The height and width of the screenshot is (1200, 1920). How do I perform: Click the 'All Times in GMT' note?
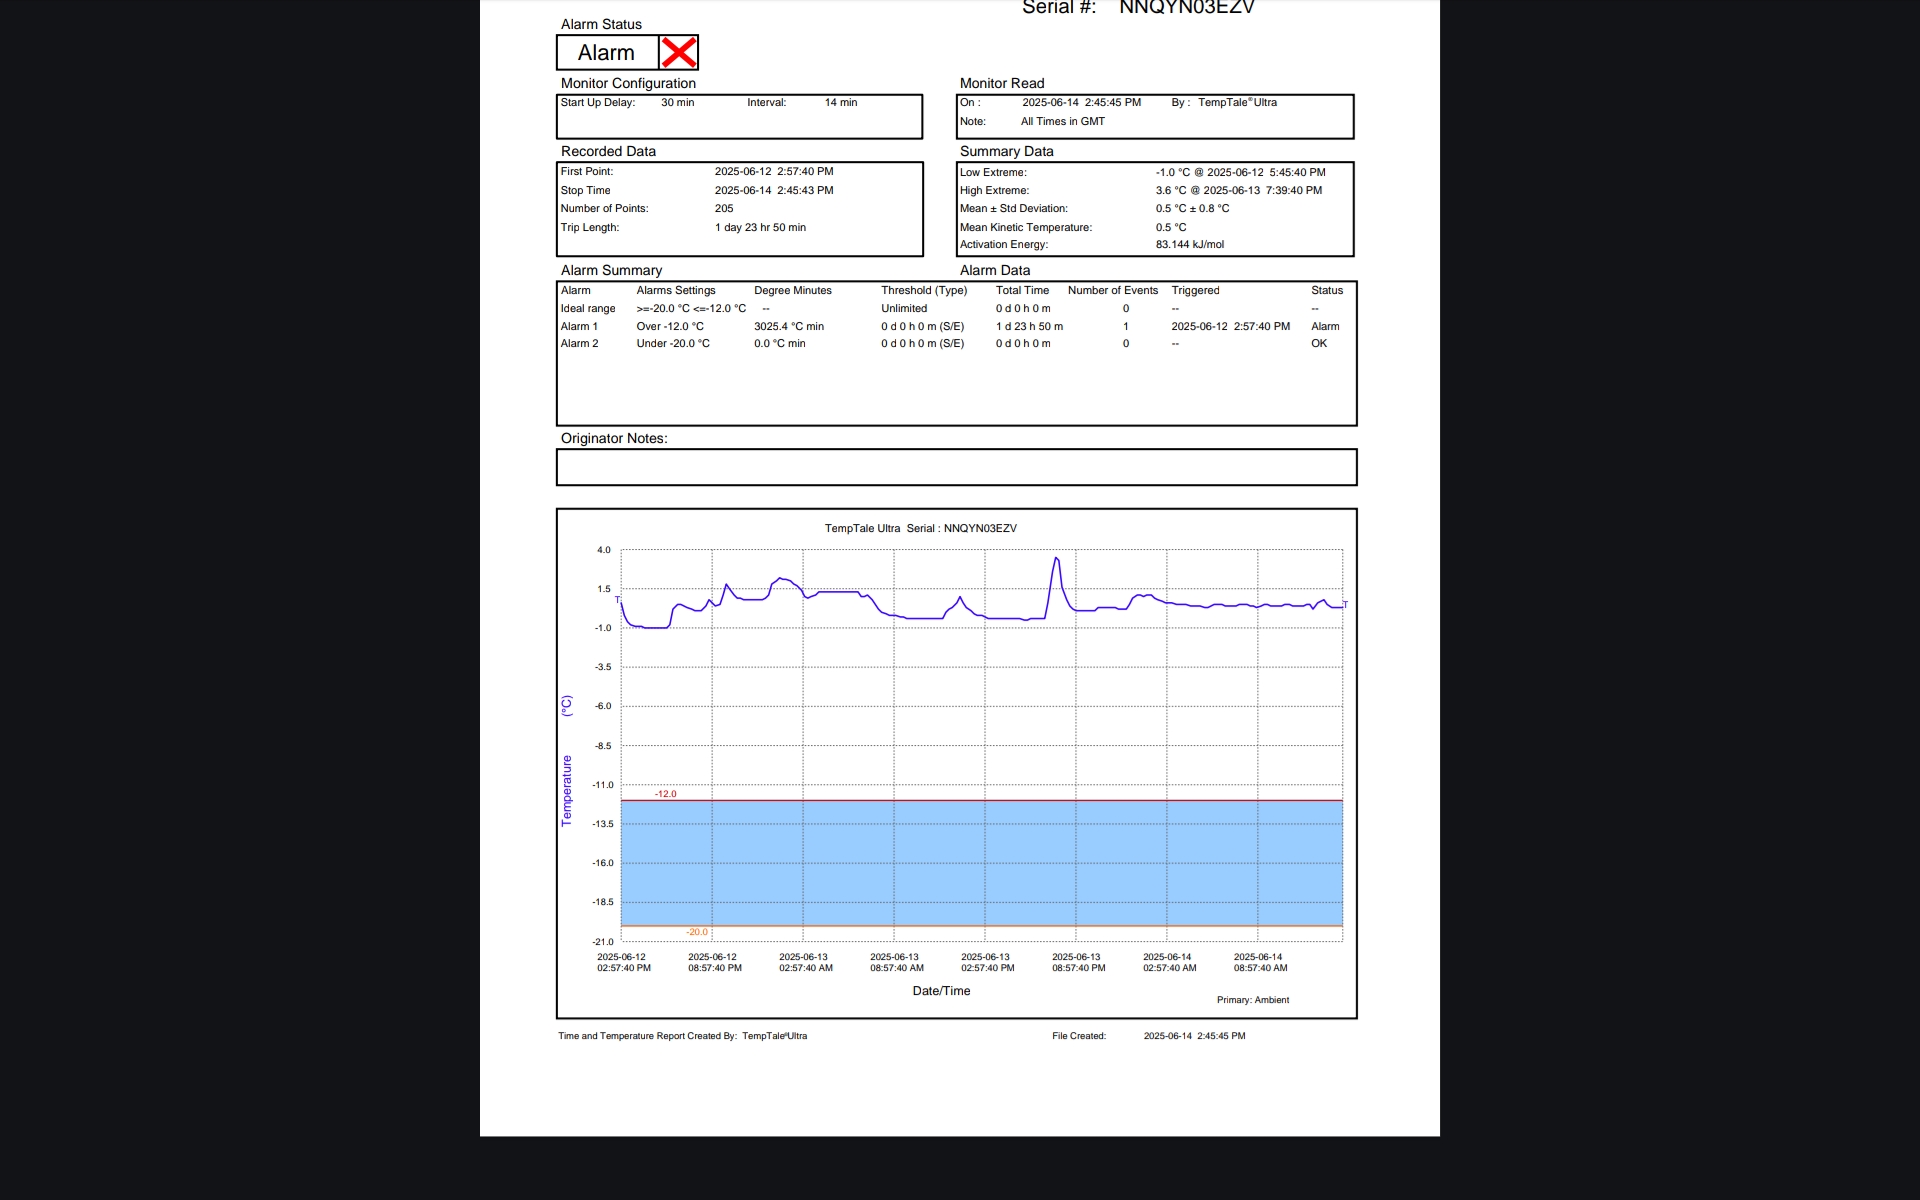(x=1062, y=122)
